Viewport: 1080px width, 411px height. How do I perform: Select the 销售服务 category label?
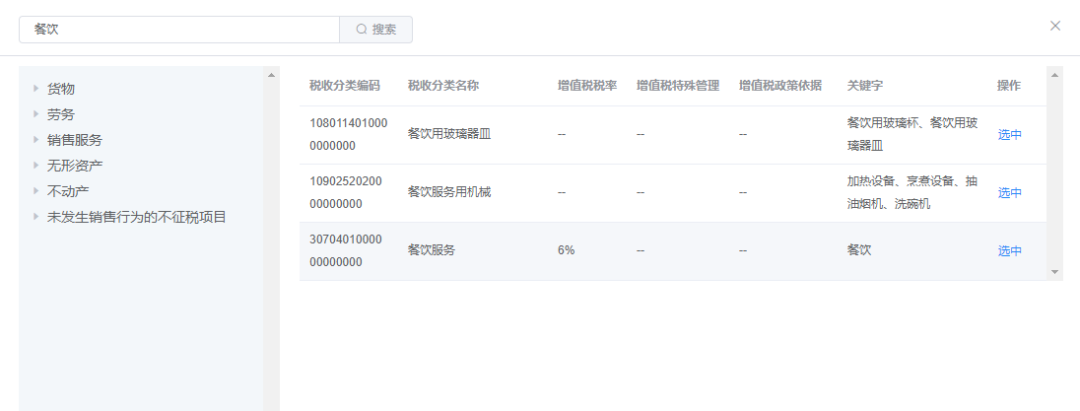click(x=74, y=140)
